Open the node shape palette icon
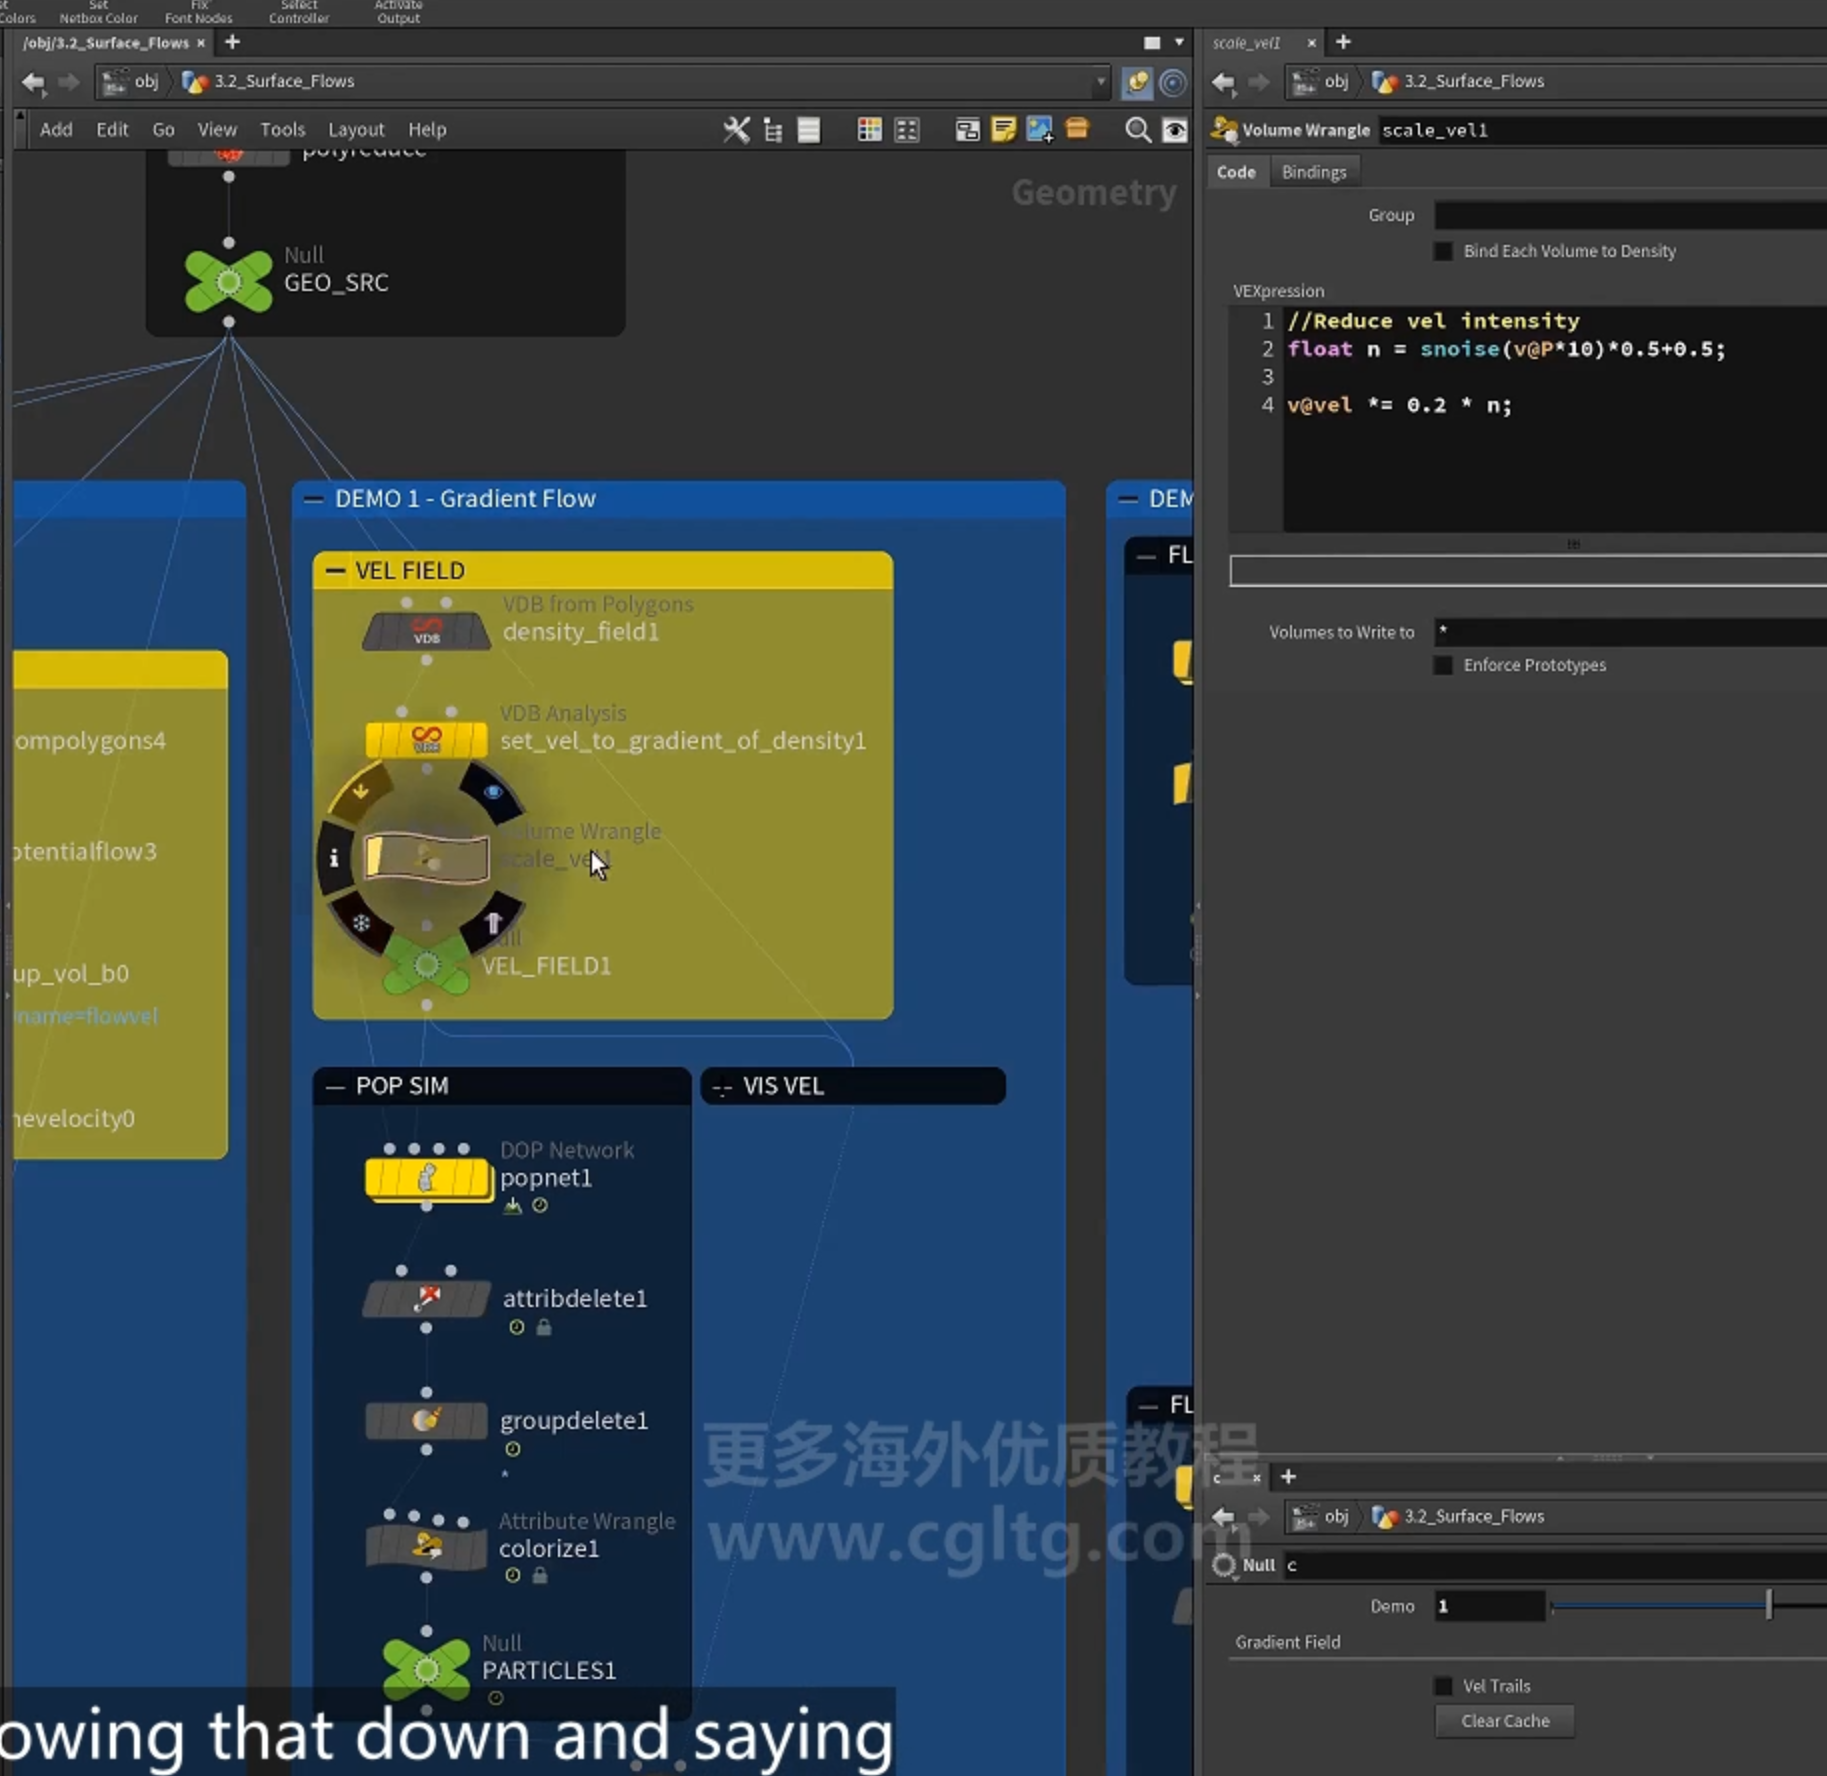This screenshot has width=1827, height=1776. click(907, 130)
